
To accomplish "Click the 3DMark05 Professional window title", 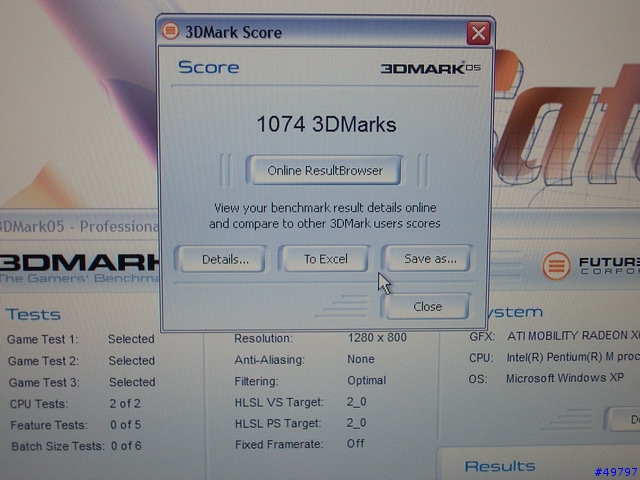I will pyautogui.click(x=79, y=226).
